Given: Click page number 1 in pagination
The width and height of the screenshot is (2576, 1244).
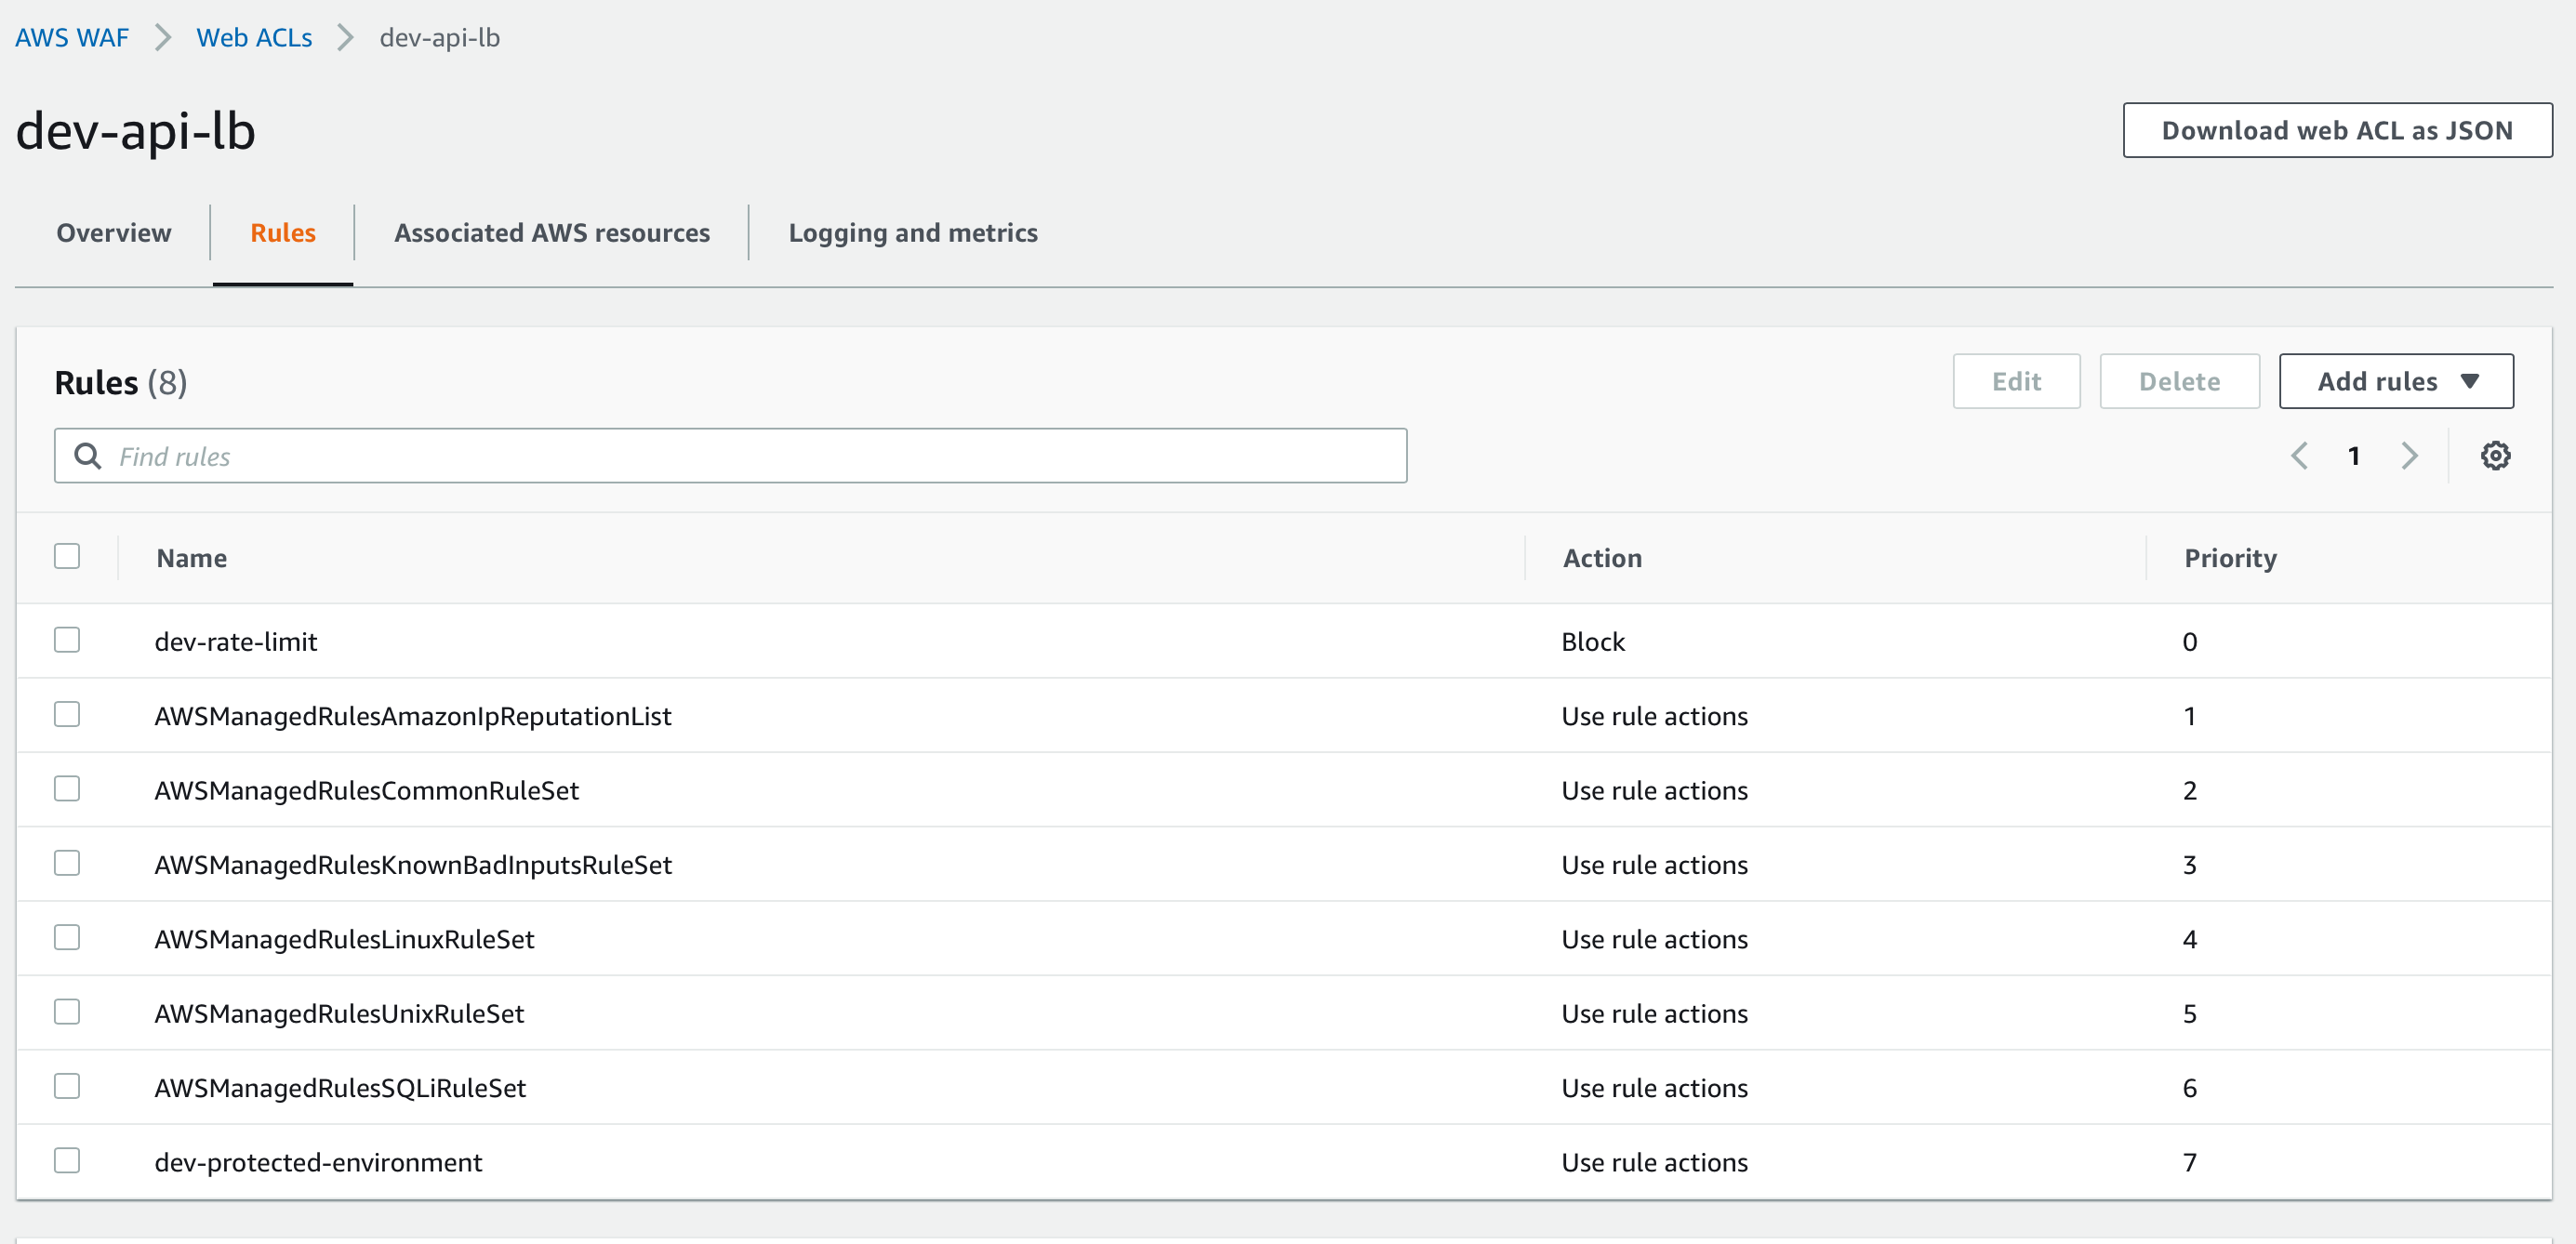Looking at the screenshot, I should (x=2354, y=456).
